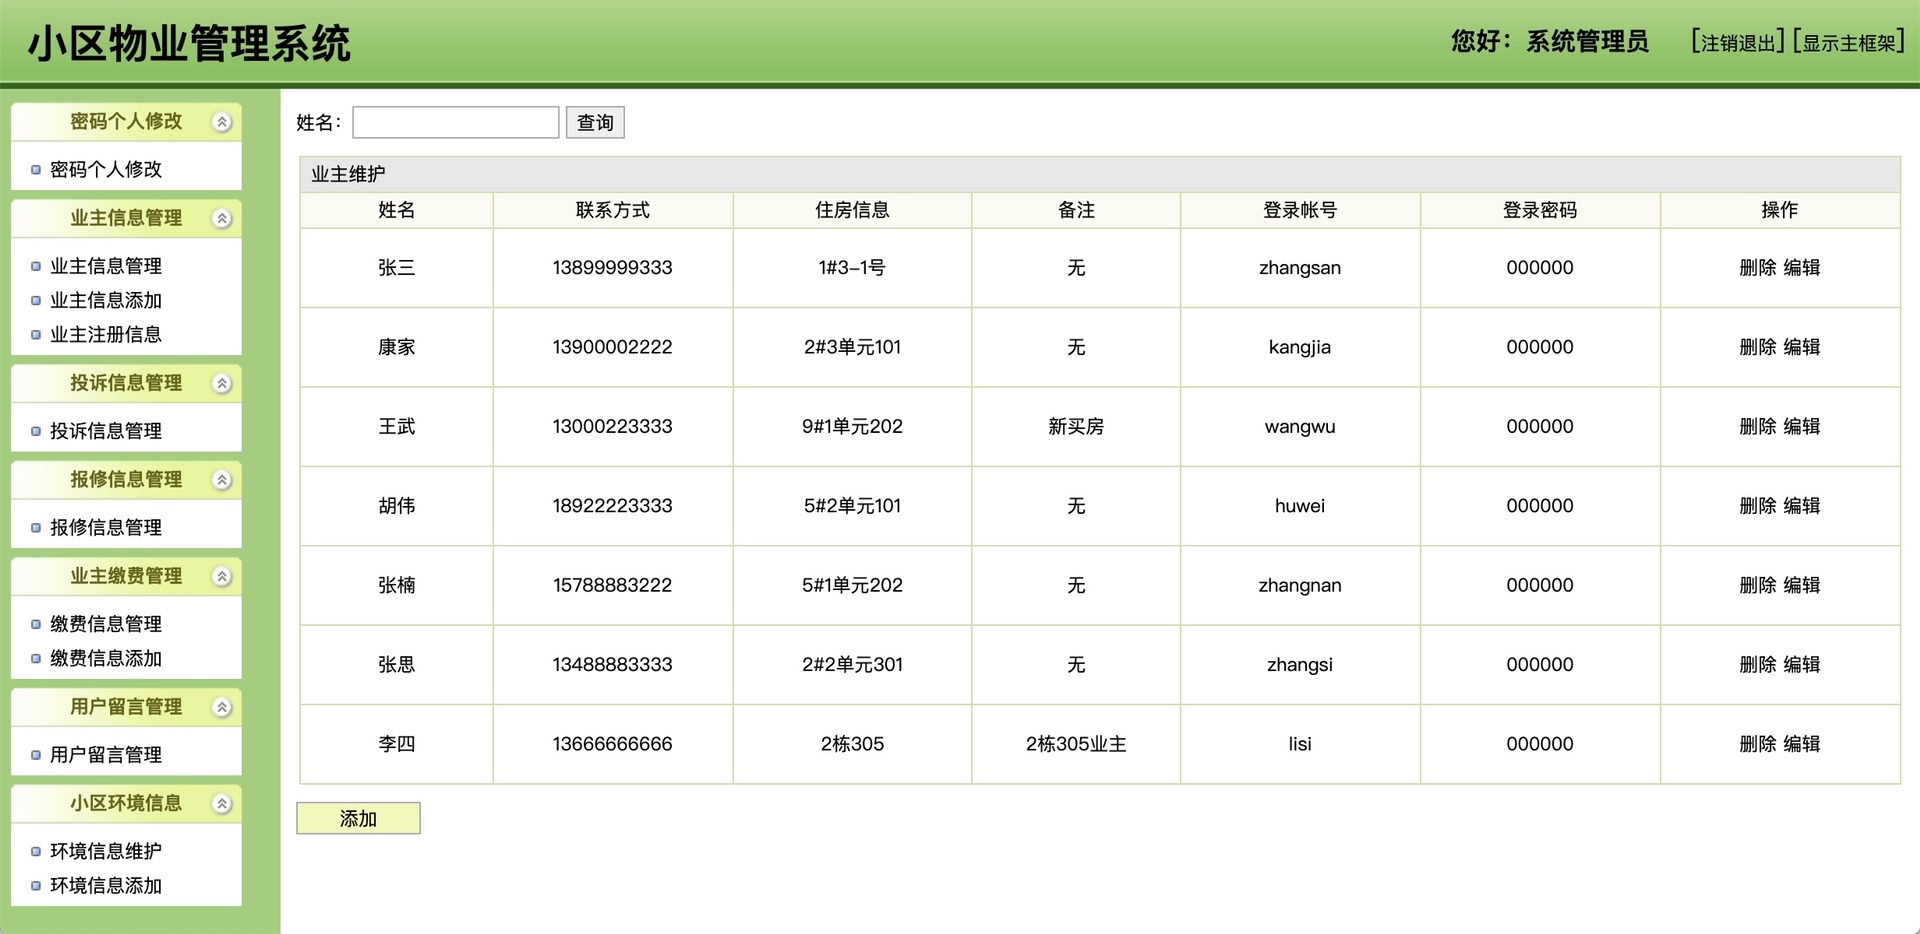Click 注销退出 to log out
Image resolution: width=1920 pixels, height=934 pixels.
click(1734, 42)
